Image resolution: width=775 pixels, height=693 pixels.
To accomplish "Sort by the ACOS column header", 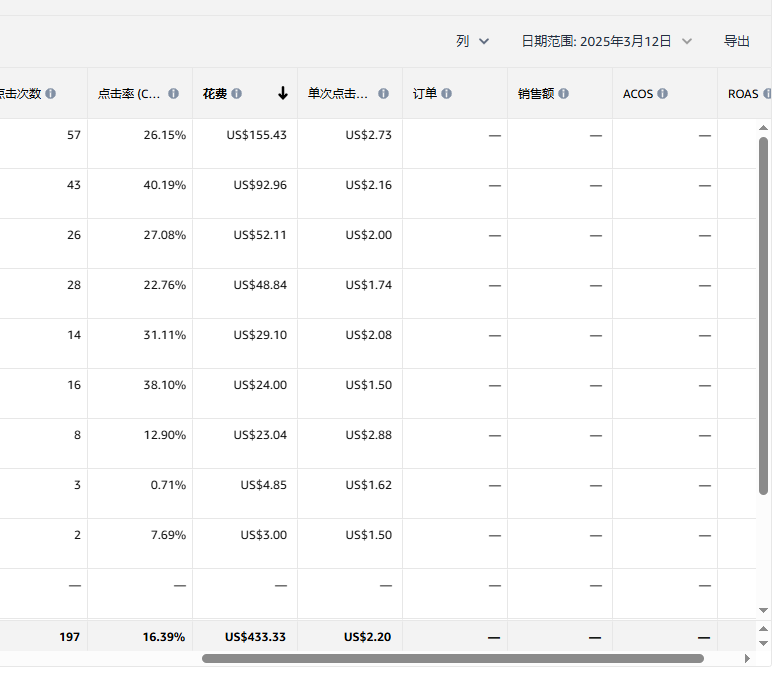I will (638, 93).
